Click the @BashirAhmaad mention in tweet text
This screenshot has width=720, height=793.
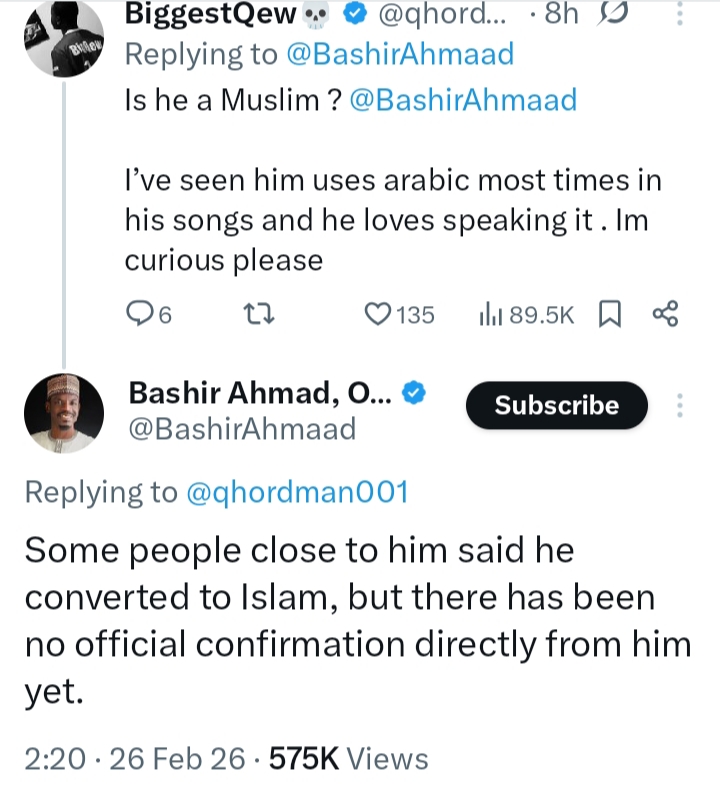point(463,101)
